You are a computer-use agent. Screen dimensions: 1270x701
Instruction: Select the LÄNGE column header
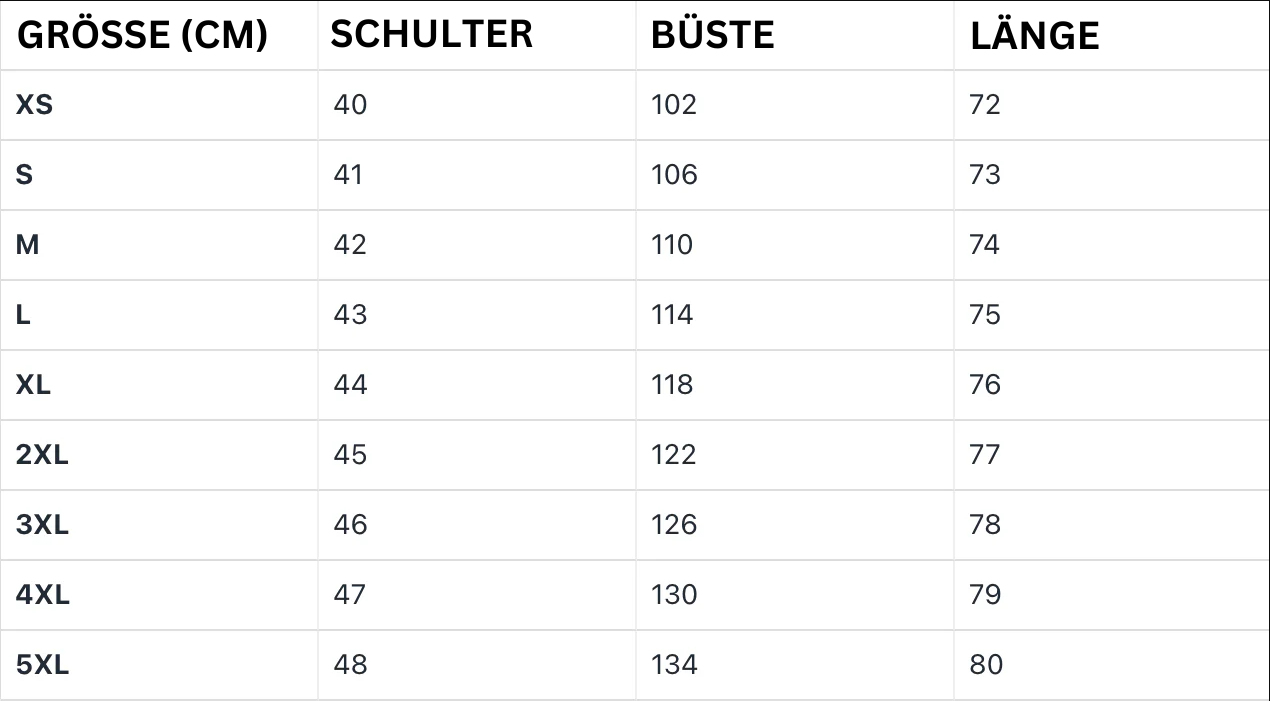pyautogui.click(x=1034, y=36)
